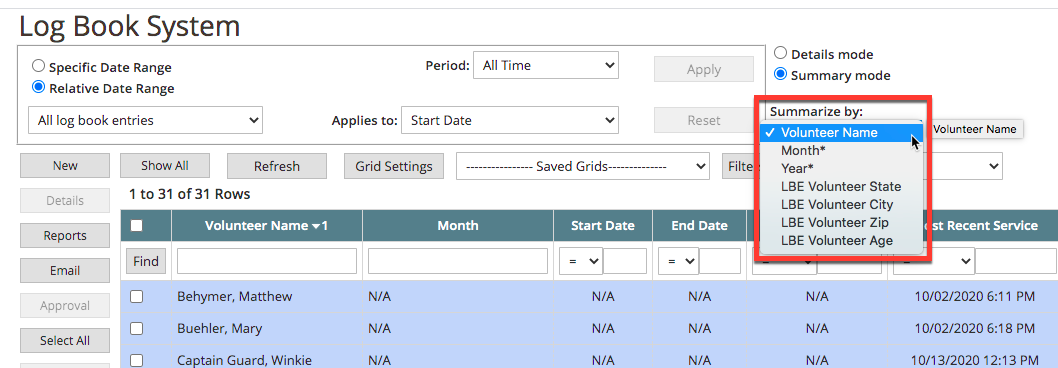Open Grid Settings
This screenshot has width=1058, height=368.
(394, 166)
